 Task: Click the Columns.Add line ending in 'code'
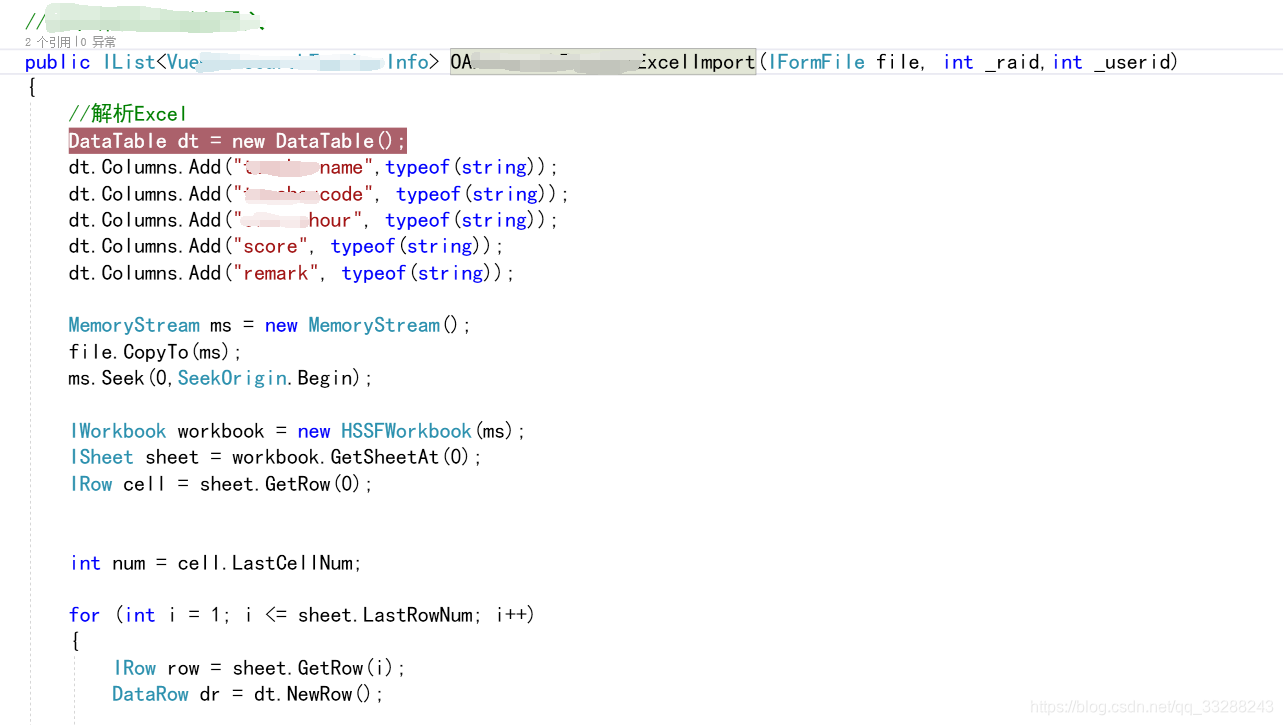tap(319, 194)
